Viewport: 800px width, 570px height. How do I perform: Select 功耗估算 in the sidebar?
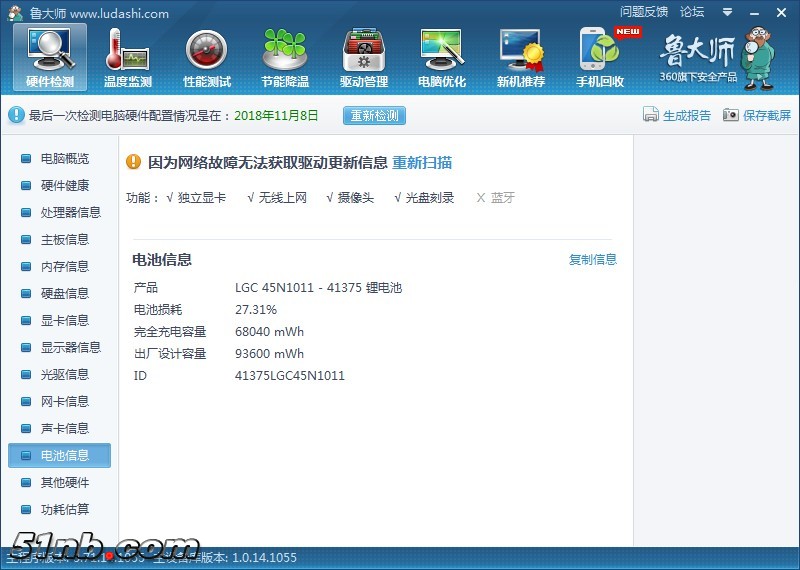click(64, 509)
